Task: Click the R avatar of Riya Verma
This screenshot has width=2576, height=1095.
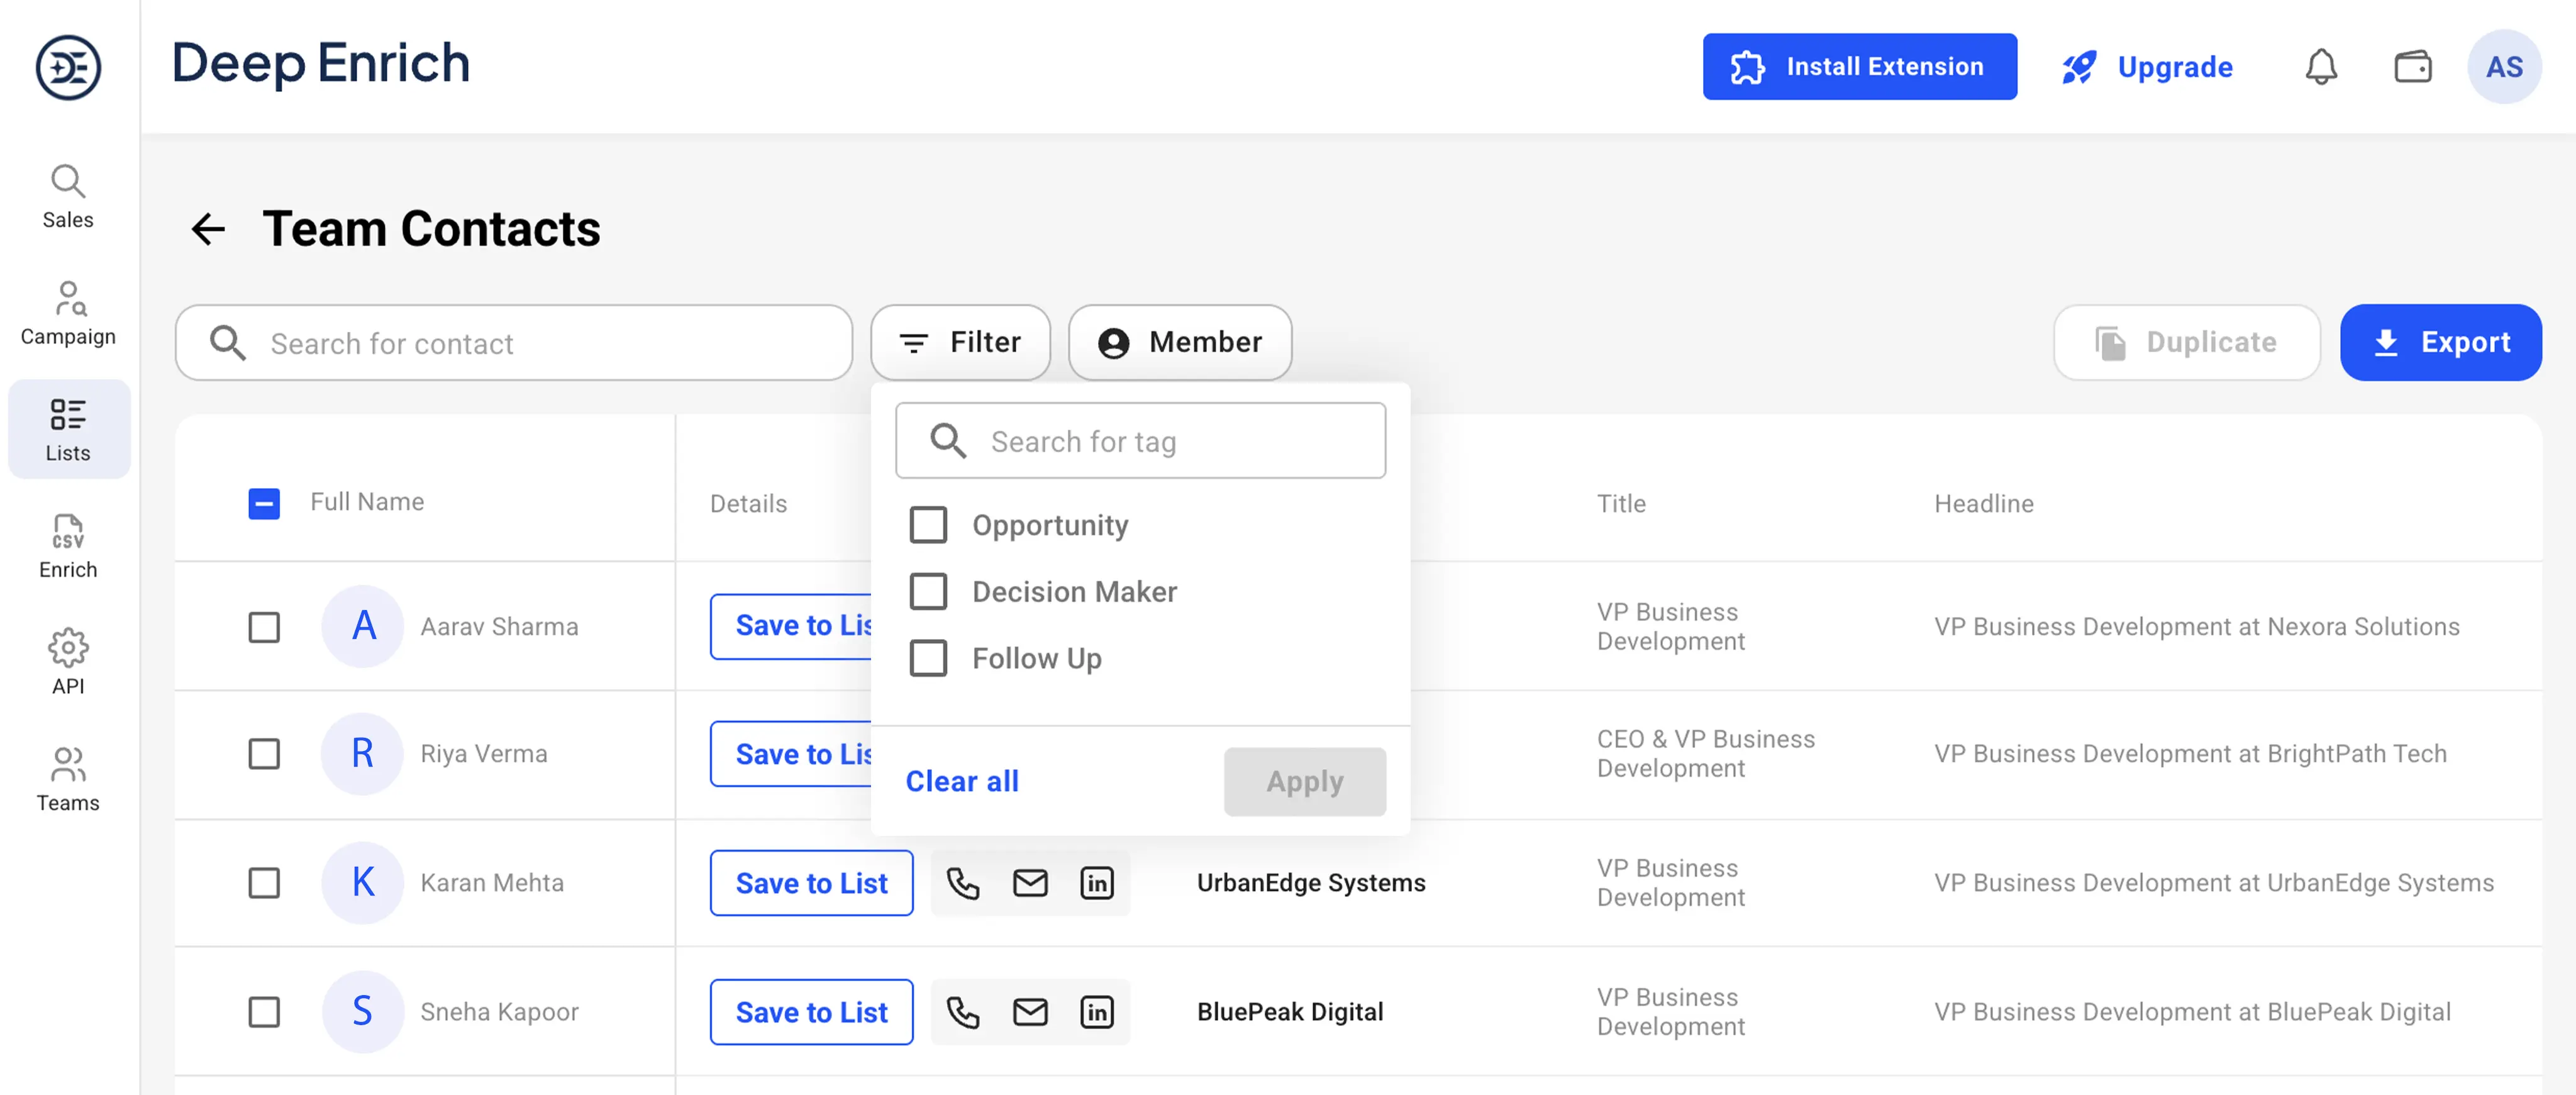Action: point(362,754)
